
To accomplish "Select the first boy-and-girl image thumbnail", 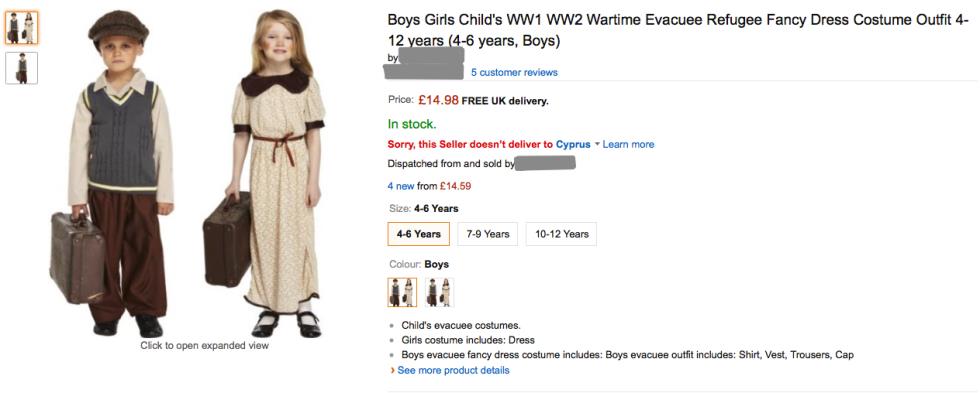I will click(x=21, y=27).
